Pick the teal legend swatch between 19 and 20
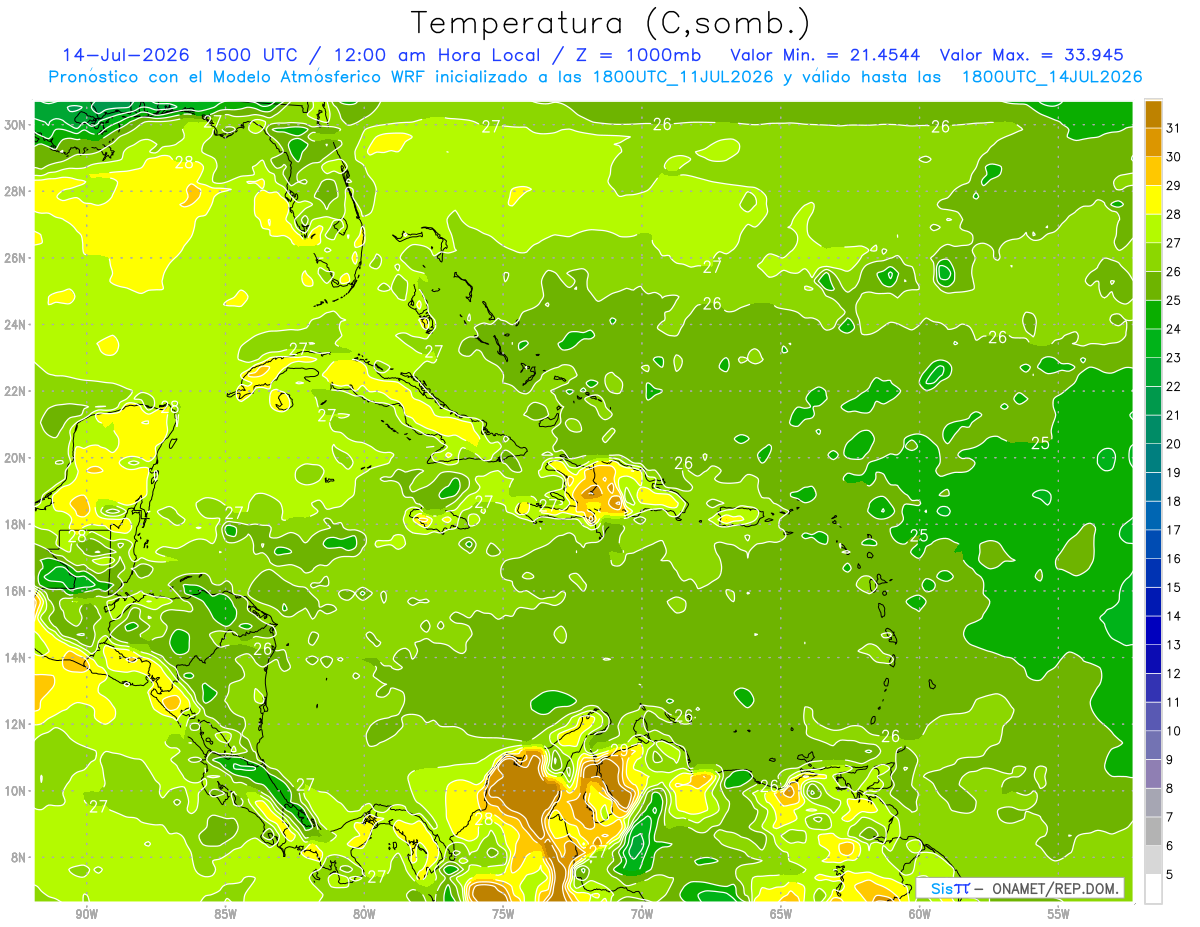 point(1153,459)
